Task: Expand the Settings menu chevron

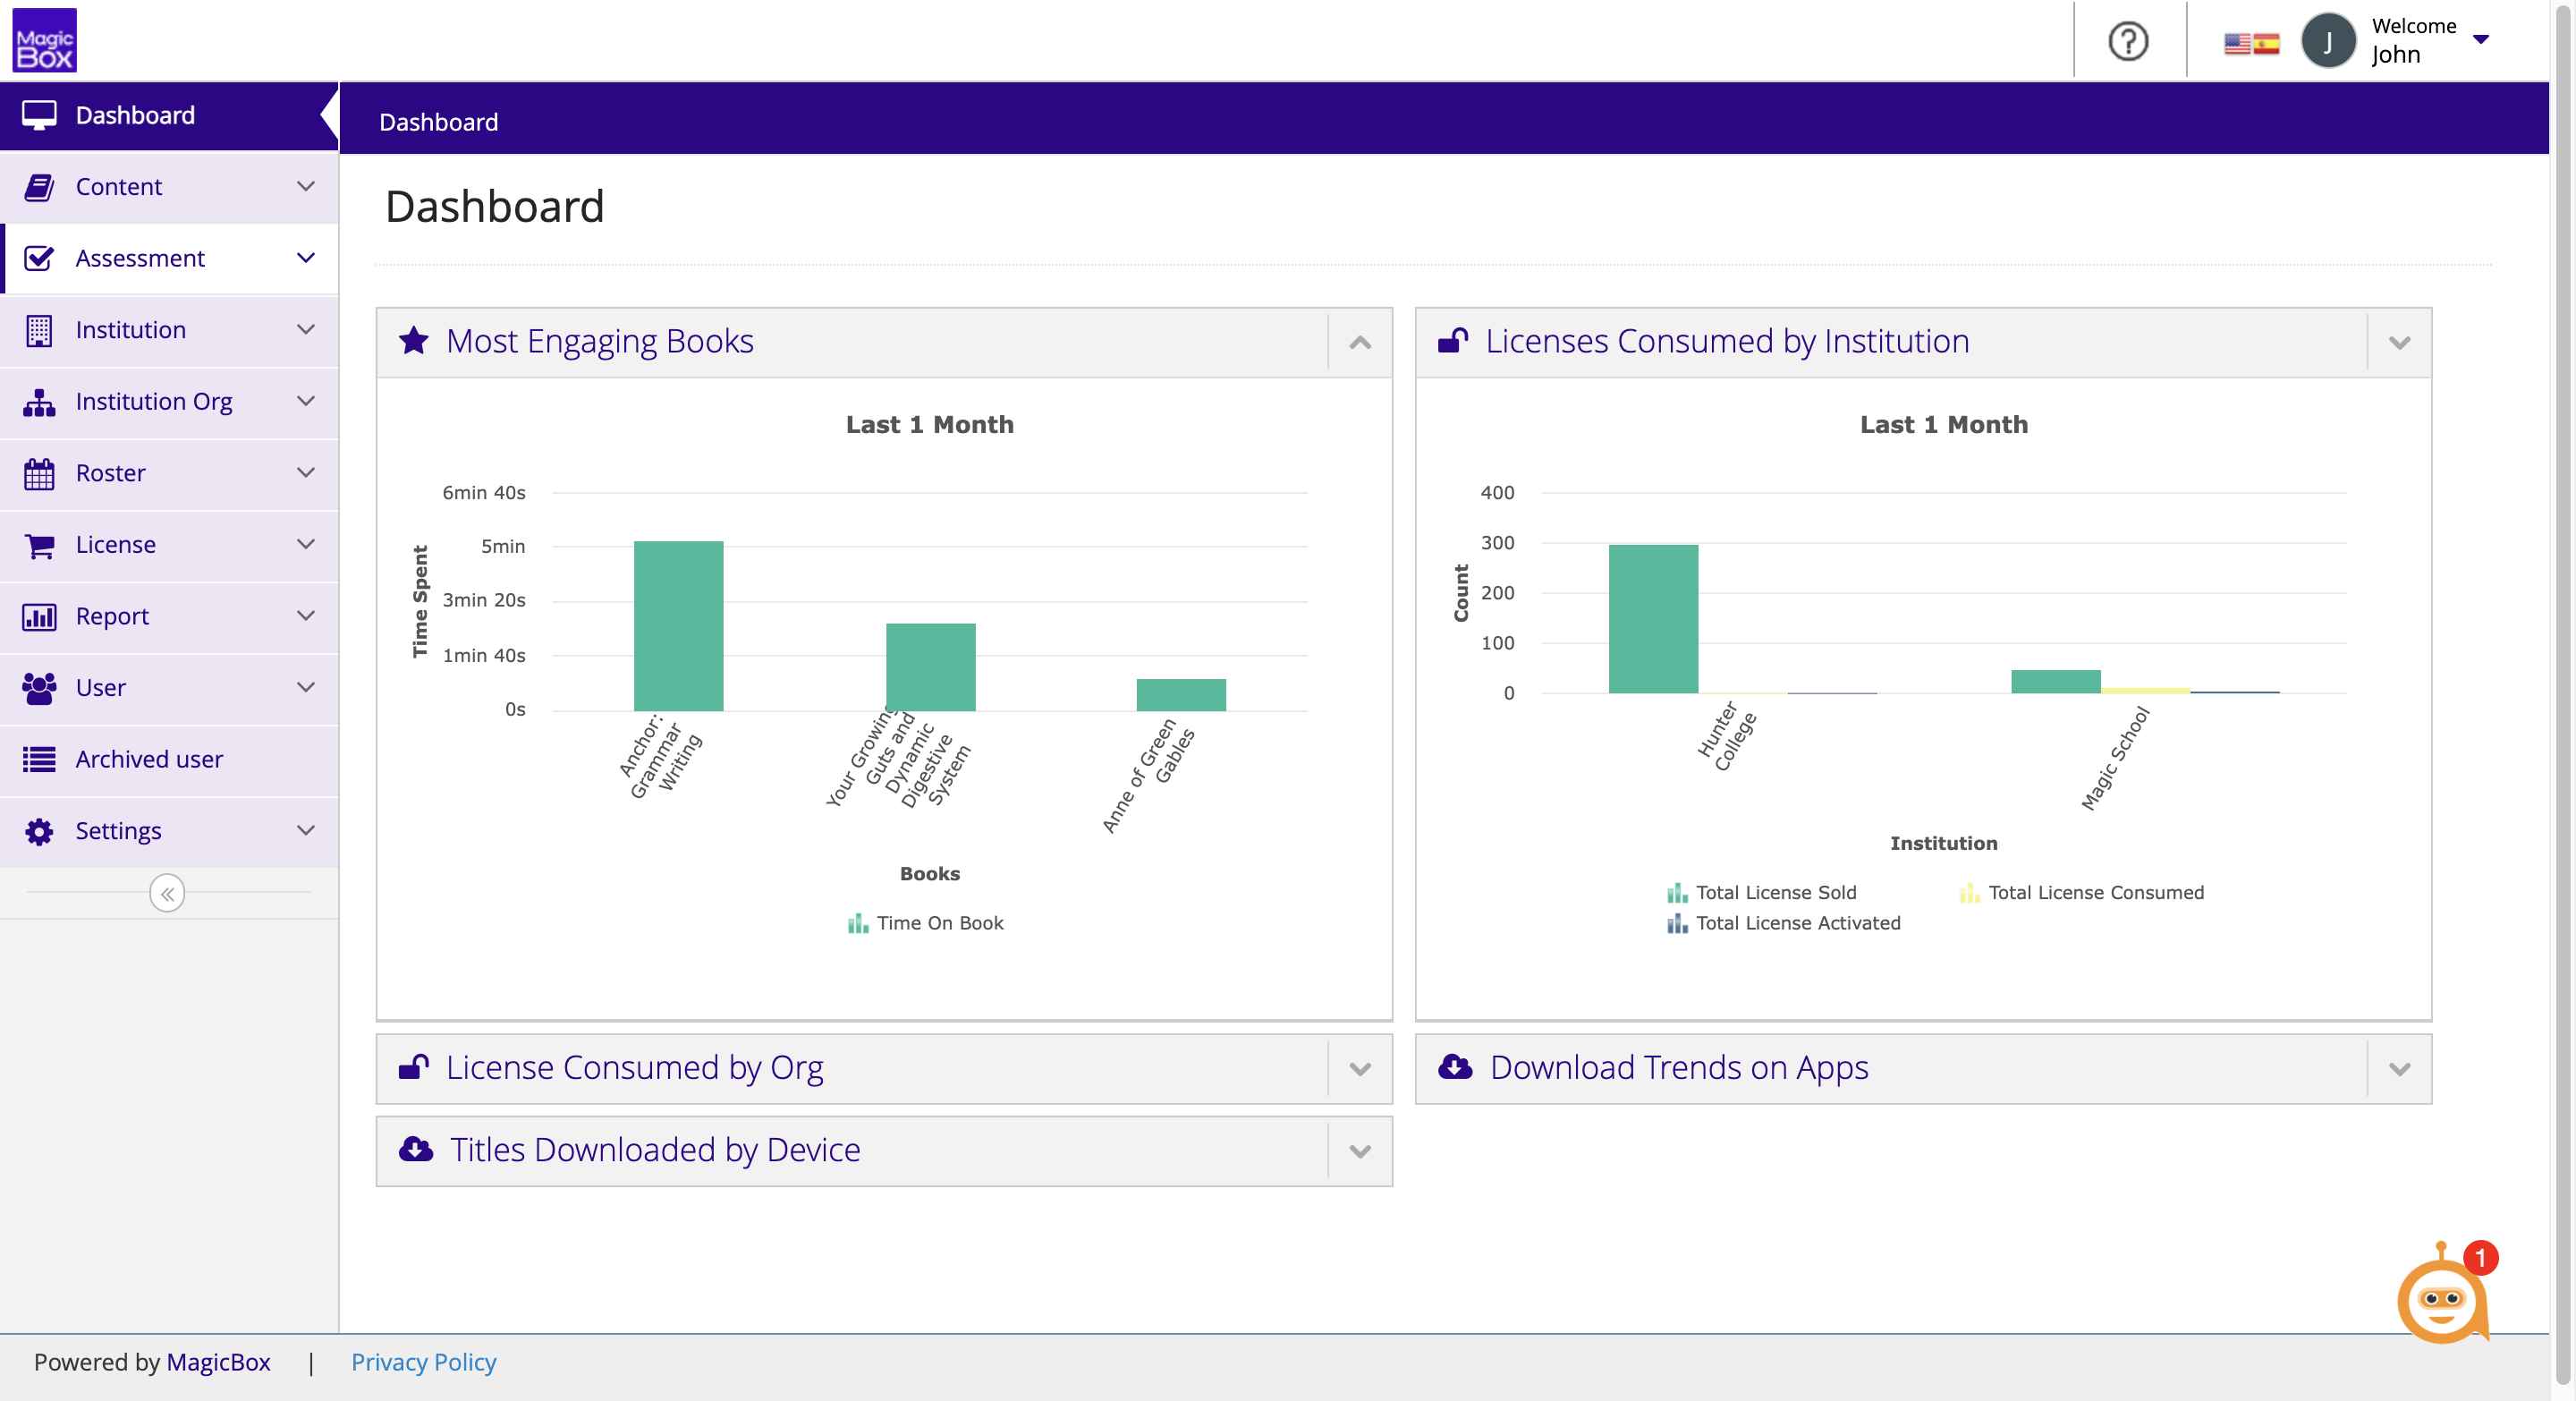Action: tap(306, 830)
